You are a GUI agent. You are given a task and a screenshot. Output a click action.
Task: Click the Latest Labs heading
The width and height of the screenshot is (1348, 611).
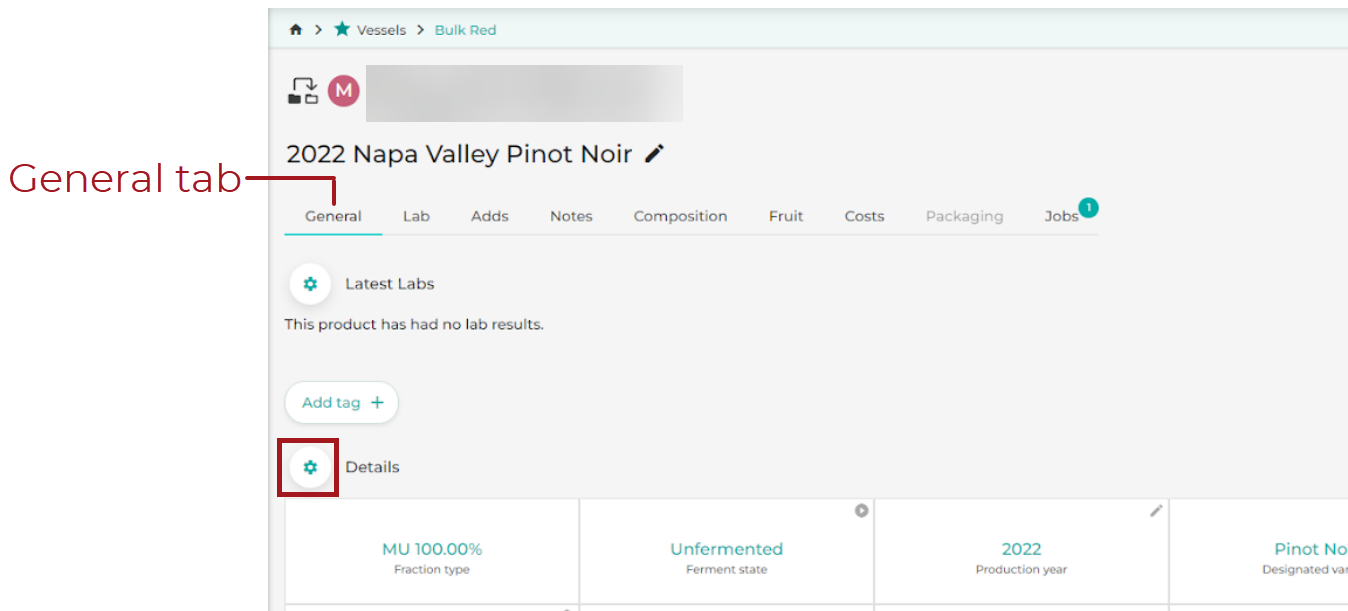(x=390, y=284)
